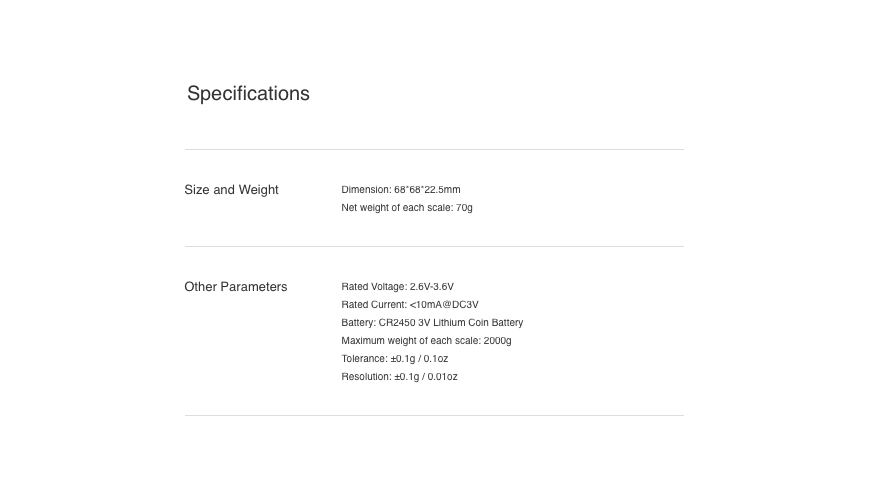This screenshot has width=879, height=494.
Task: Click the Rated Voltage 2.6V-3.6V line
Action: coord(397,287)
